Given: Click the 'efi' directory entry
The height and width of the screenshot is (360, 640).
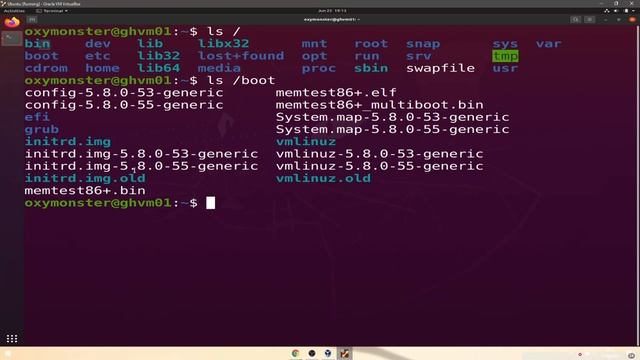Looking at the screenshot, I should tap(38, 117).
